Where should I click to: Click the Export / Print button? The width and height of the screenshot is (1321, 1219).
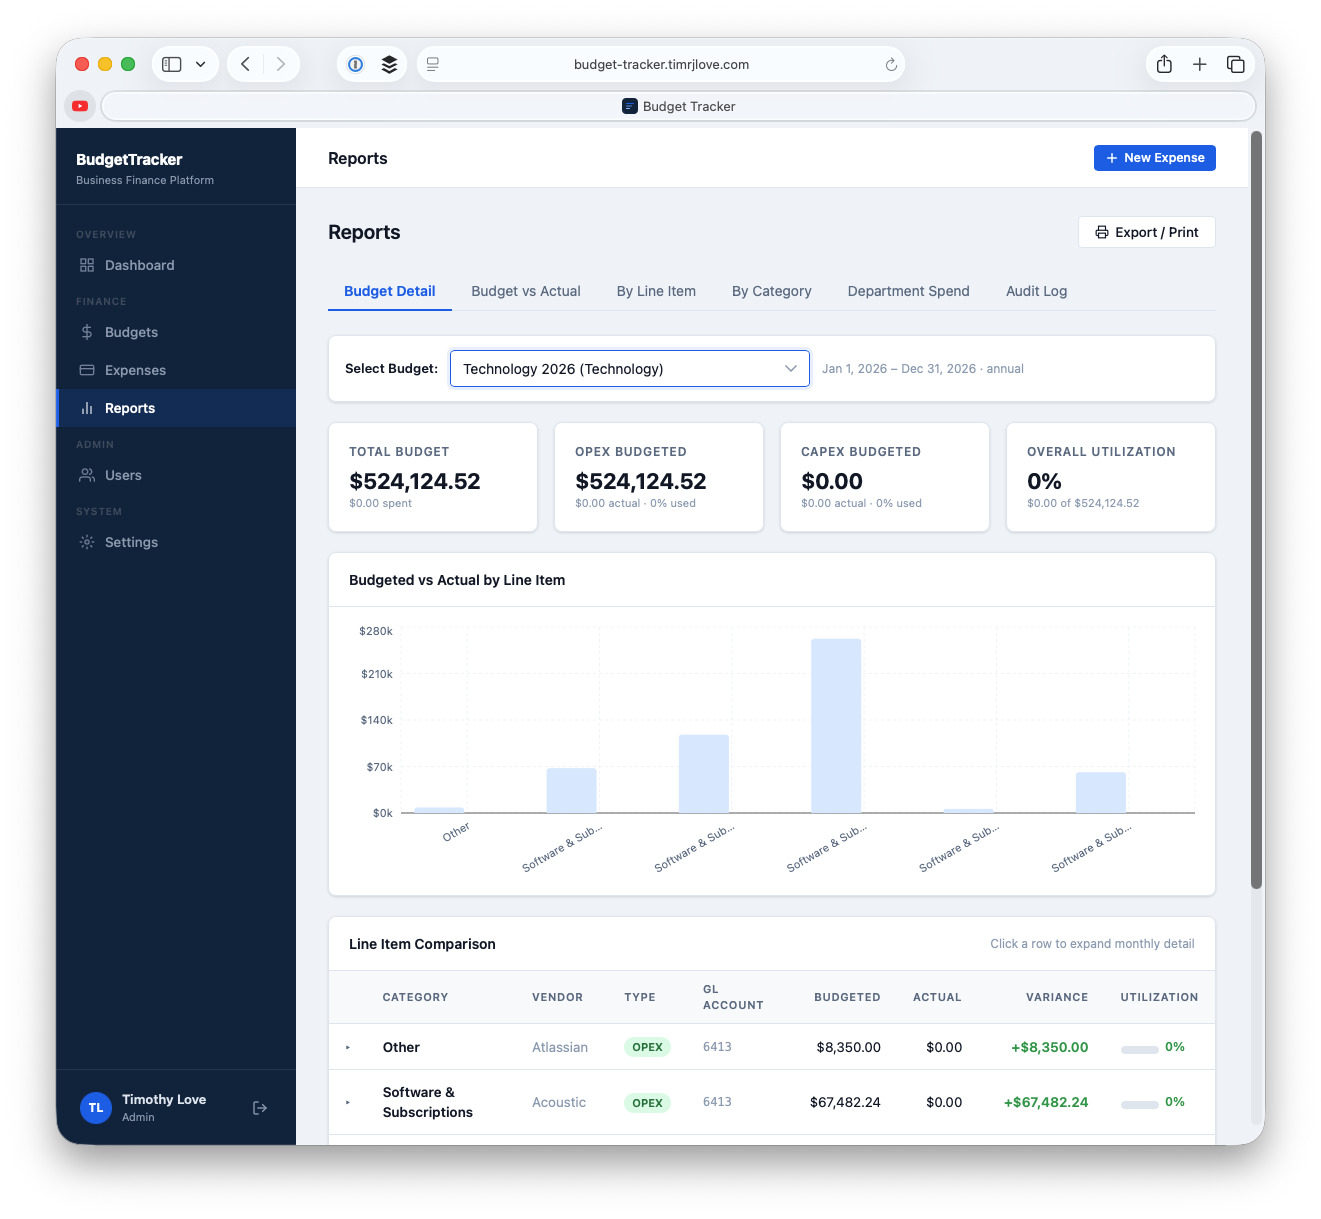click(1146, 232)
